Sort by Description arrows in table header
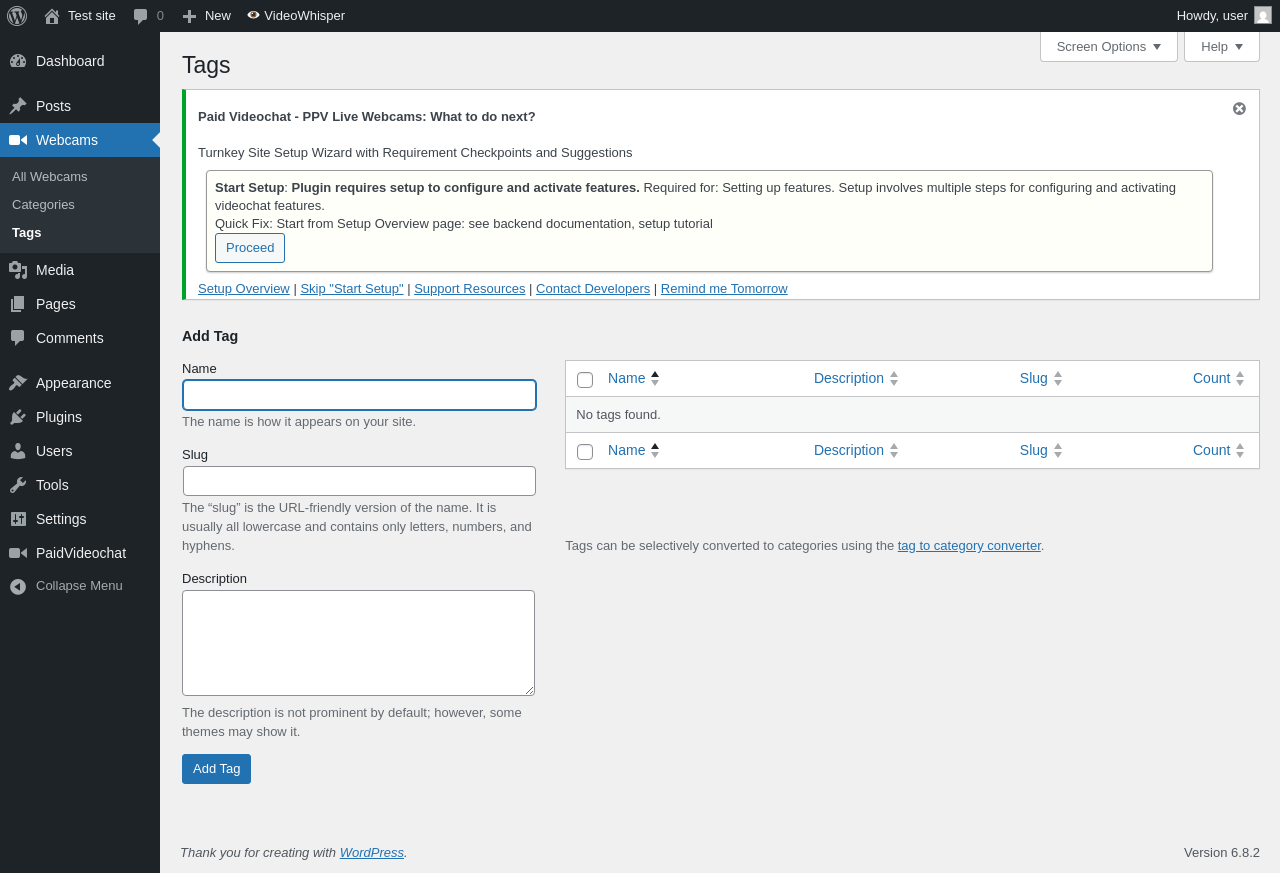1280x873 pixels. click(894, 378)
